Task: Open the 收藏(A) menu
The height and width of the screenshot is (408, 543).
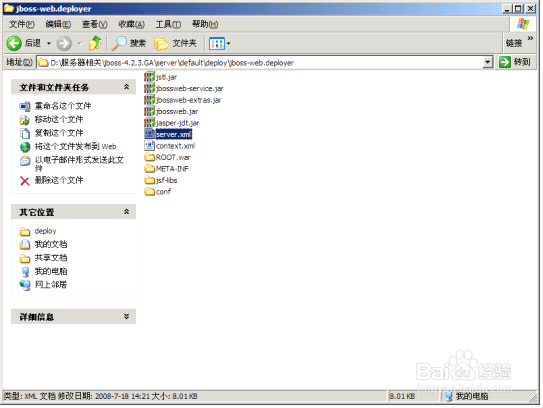Action: click(131, 24)
